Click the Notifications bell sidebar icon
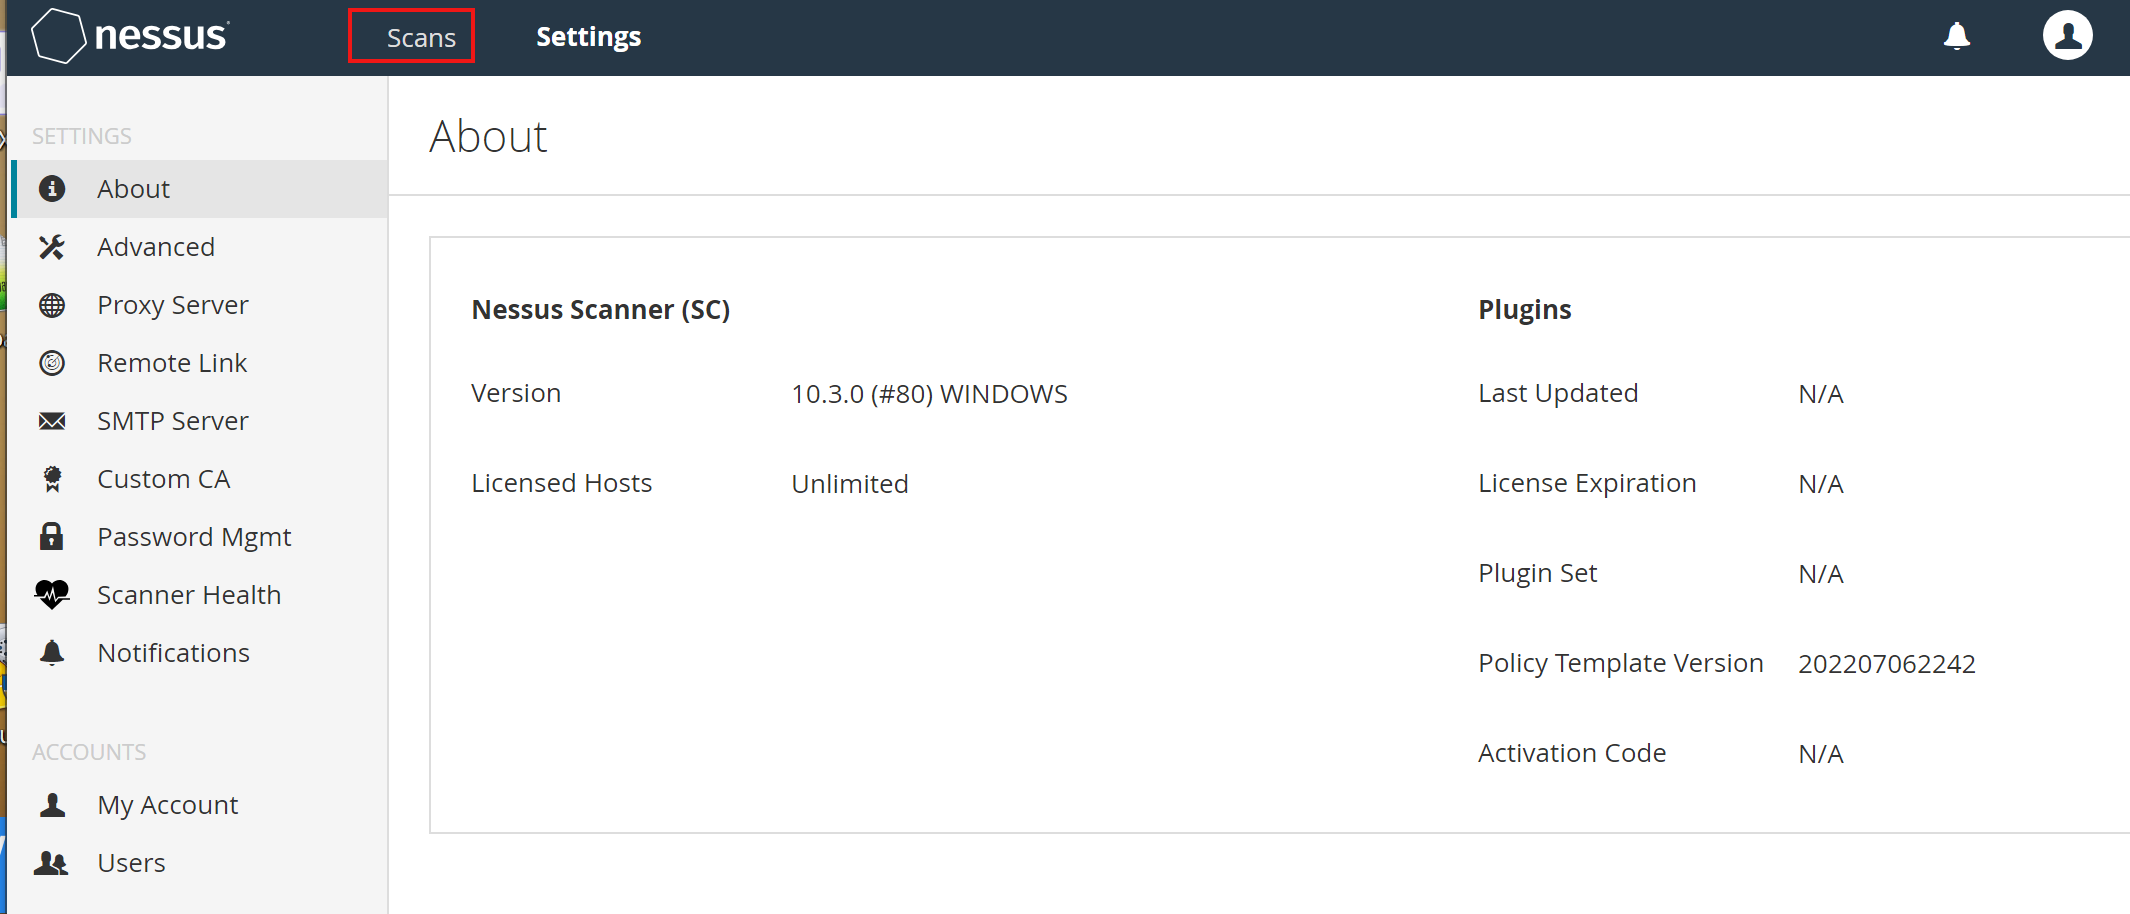The width and height of the screenshot is (2130, 914). (52, 653)
